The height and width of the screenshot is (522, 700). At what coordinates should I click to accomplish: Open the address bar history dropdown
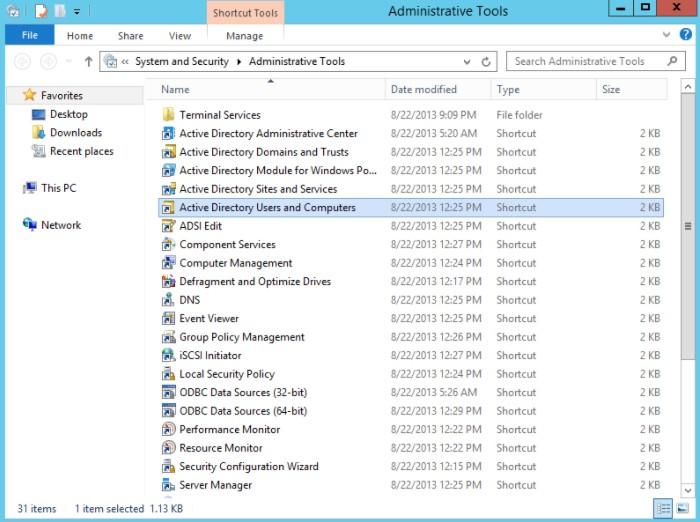tap(467, 62)
